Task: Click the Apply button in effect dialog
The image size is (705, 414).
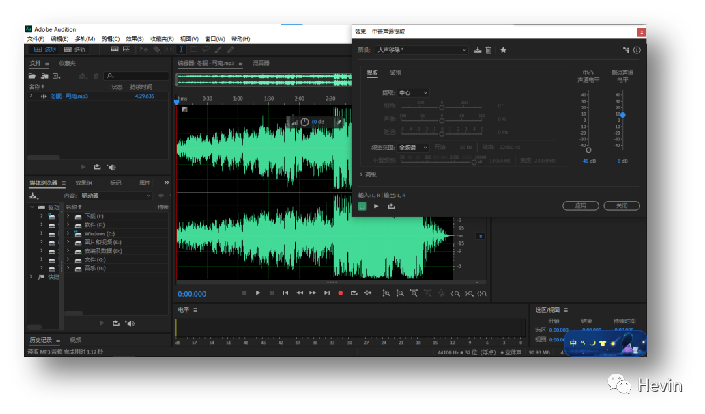Action: (580, 206)
